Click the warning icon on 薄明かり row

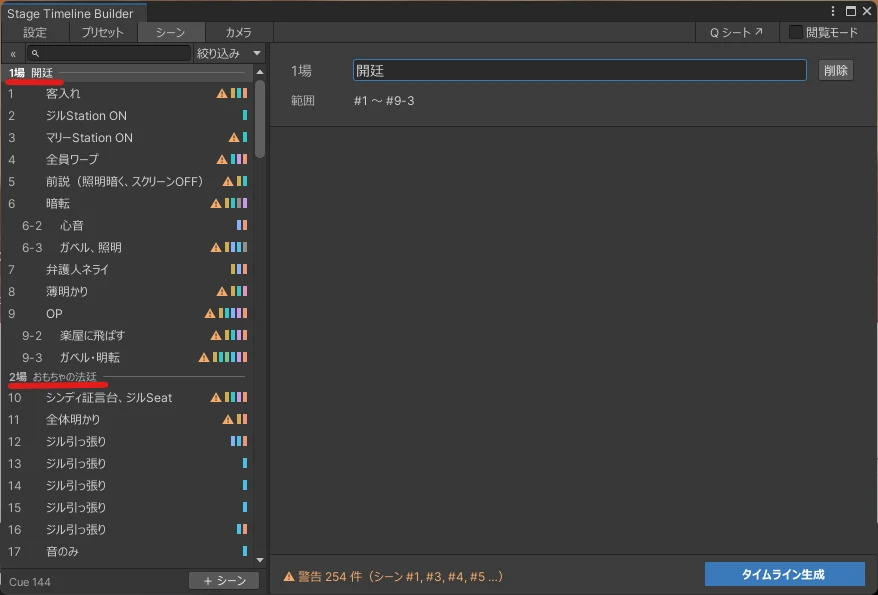222,292
